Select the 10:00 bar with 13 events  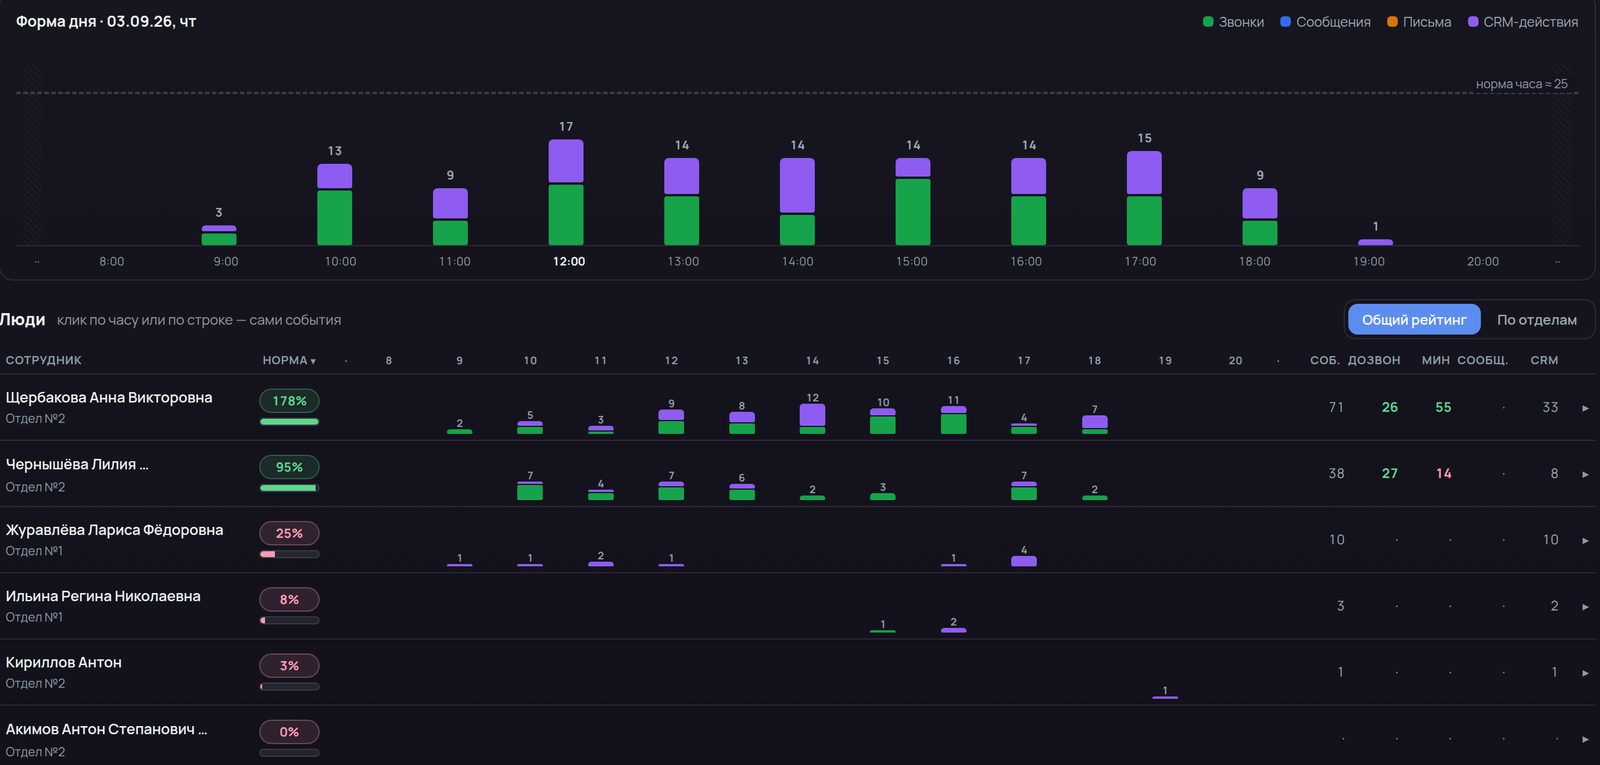pos(335,204)
